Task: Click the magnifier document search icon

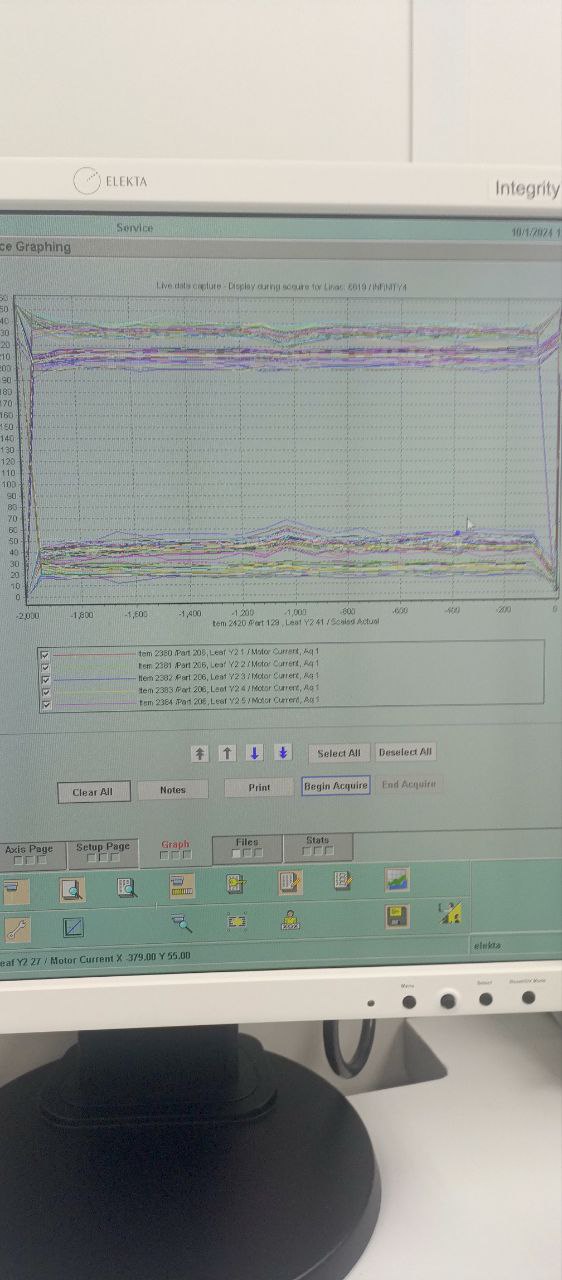Action: click(x=72, y=888)
